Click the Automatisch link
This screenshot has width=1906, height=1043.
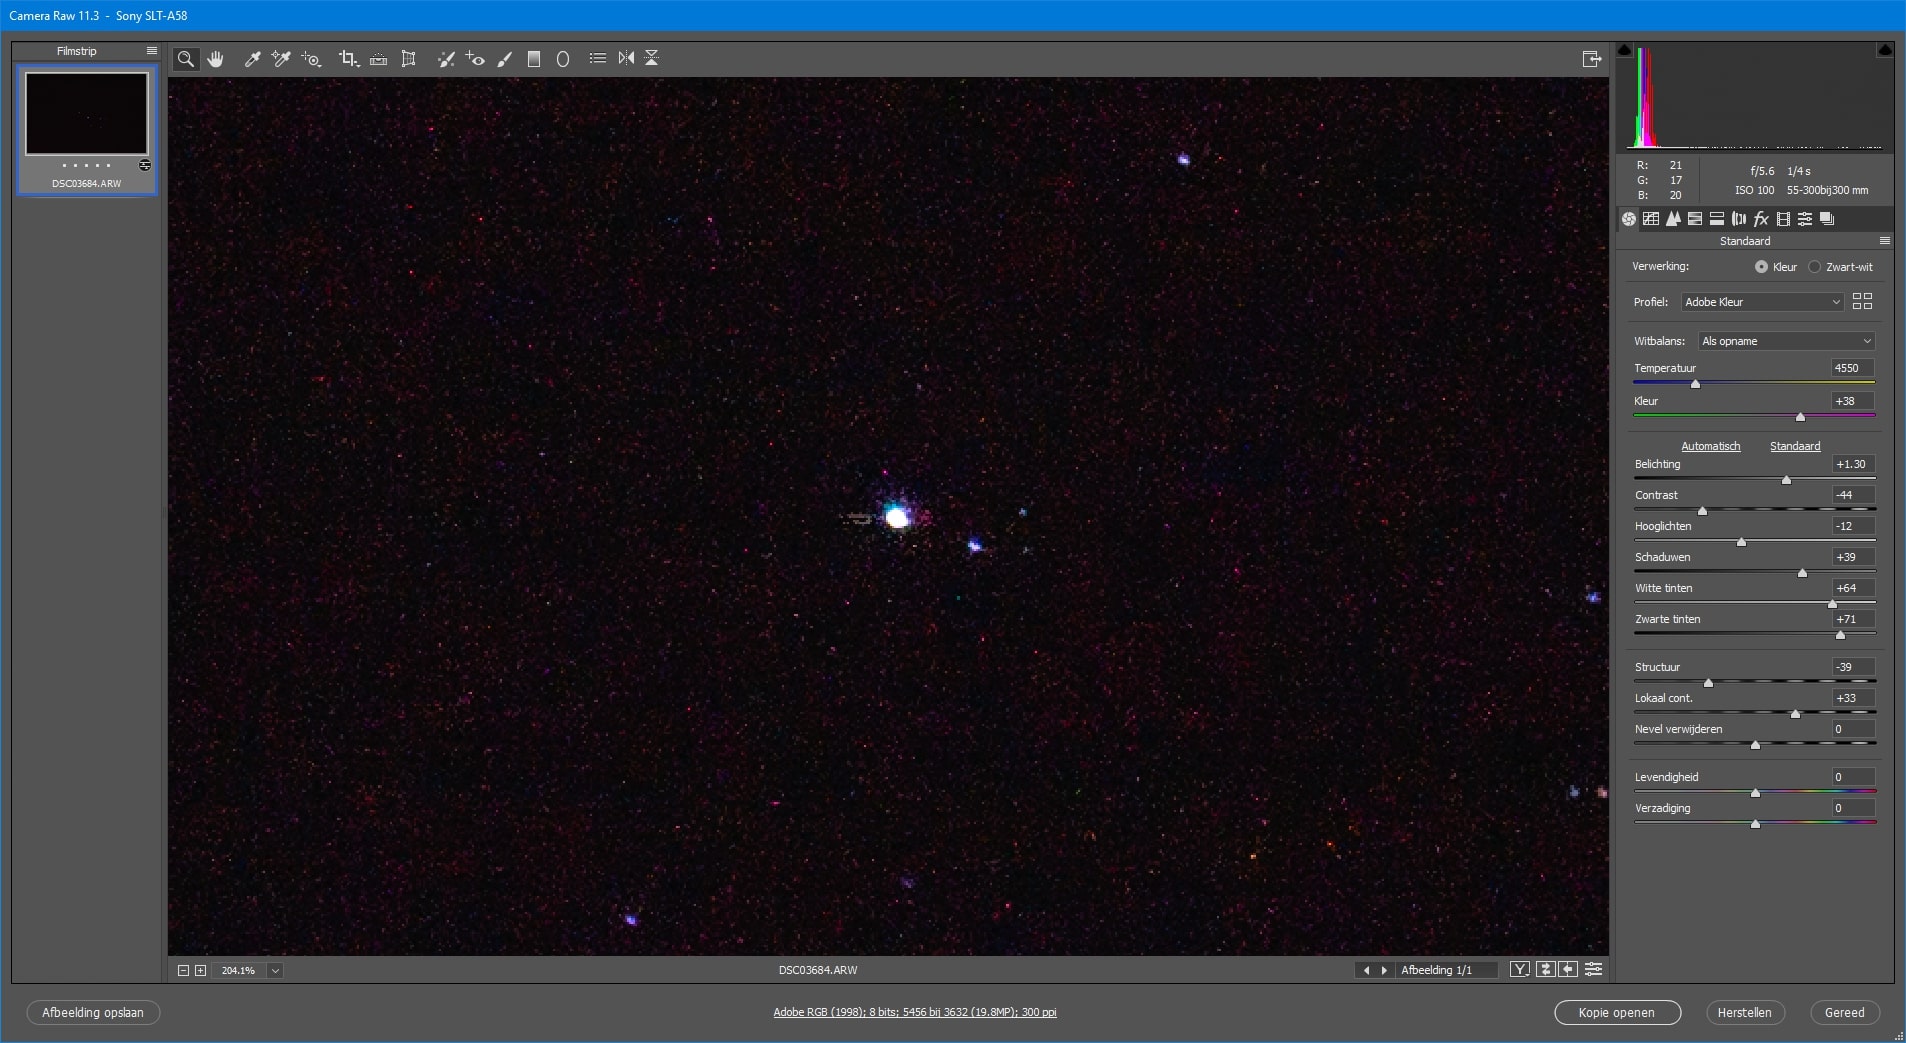click(1710, 446)
